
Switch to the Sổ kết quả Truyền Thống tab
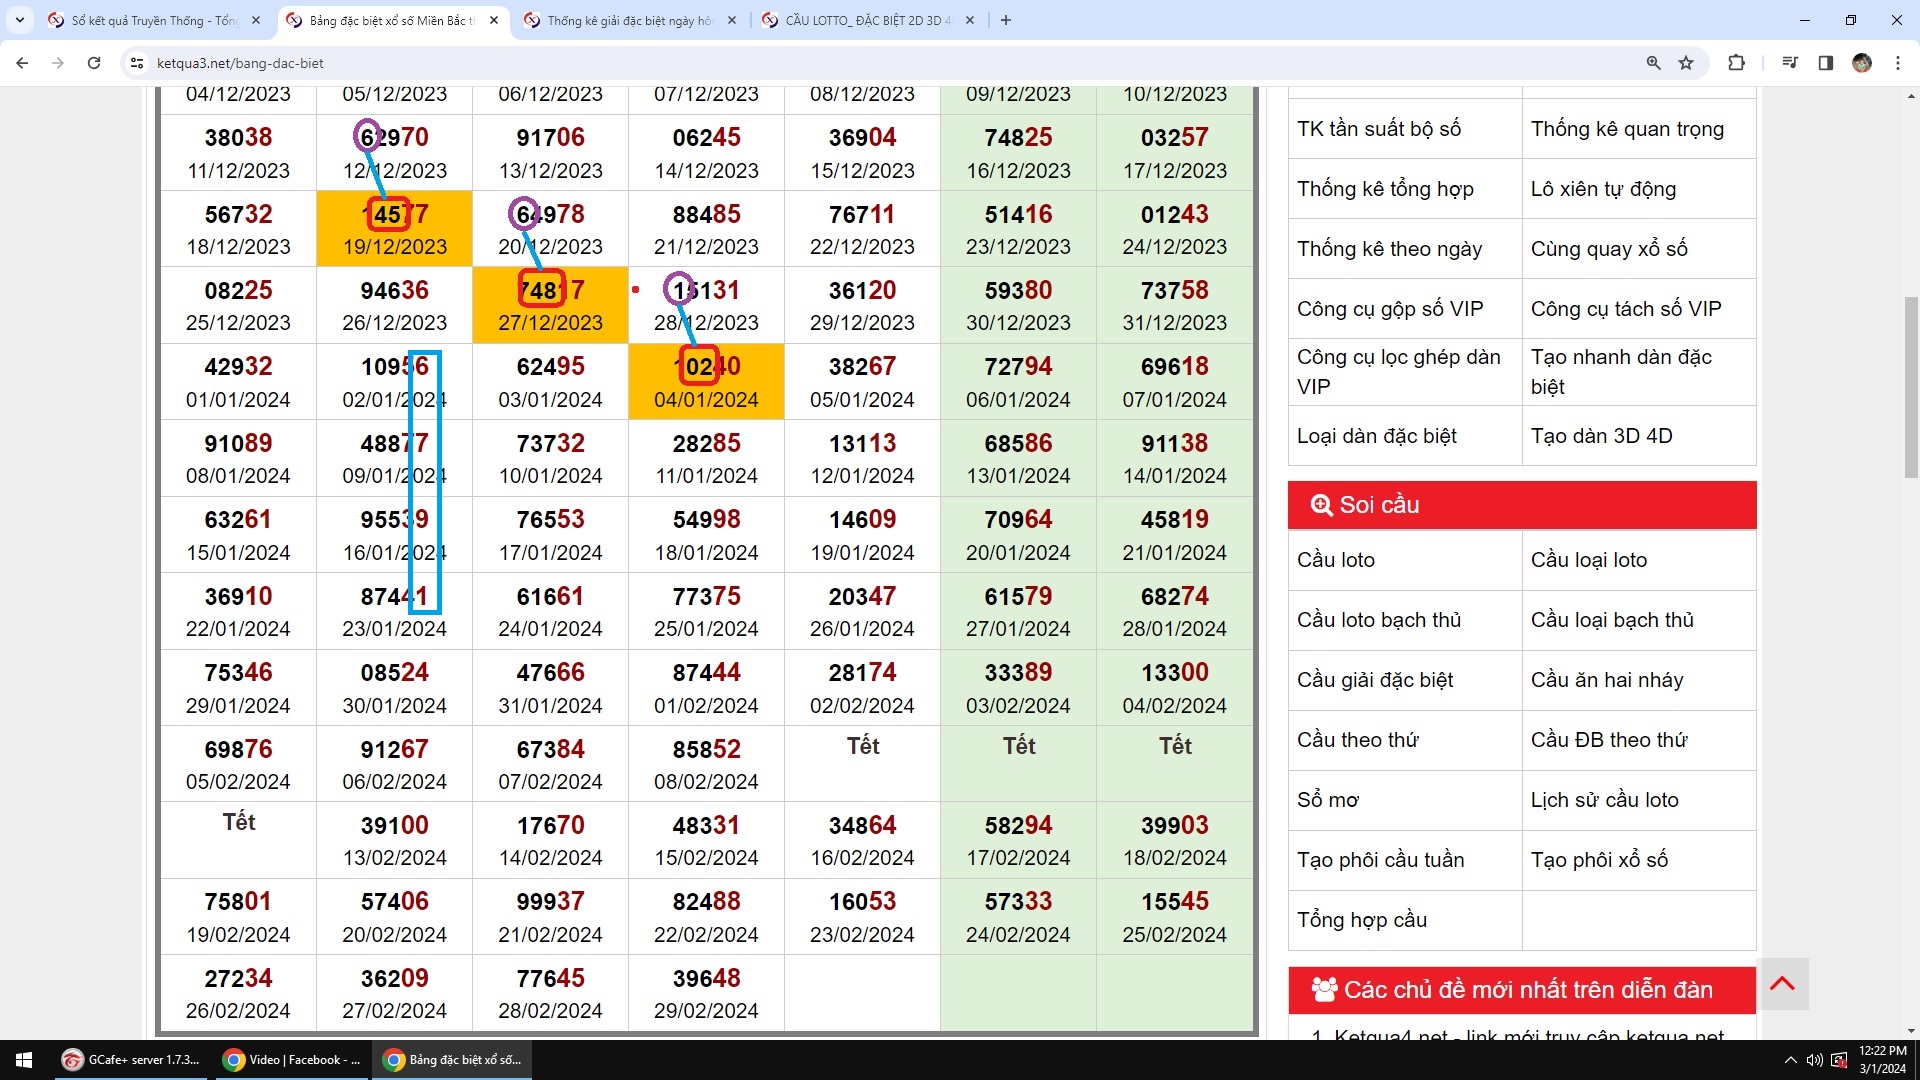pyautogui.click(x=152, y=20)
